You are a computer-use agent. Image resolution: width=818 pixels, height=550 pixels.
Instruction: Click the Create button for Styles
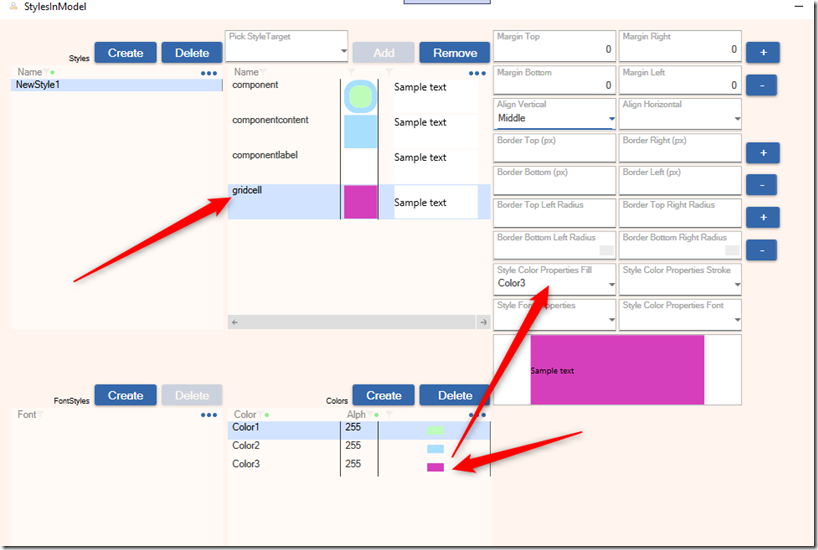pyautogui.click(x=126, y=53)
